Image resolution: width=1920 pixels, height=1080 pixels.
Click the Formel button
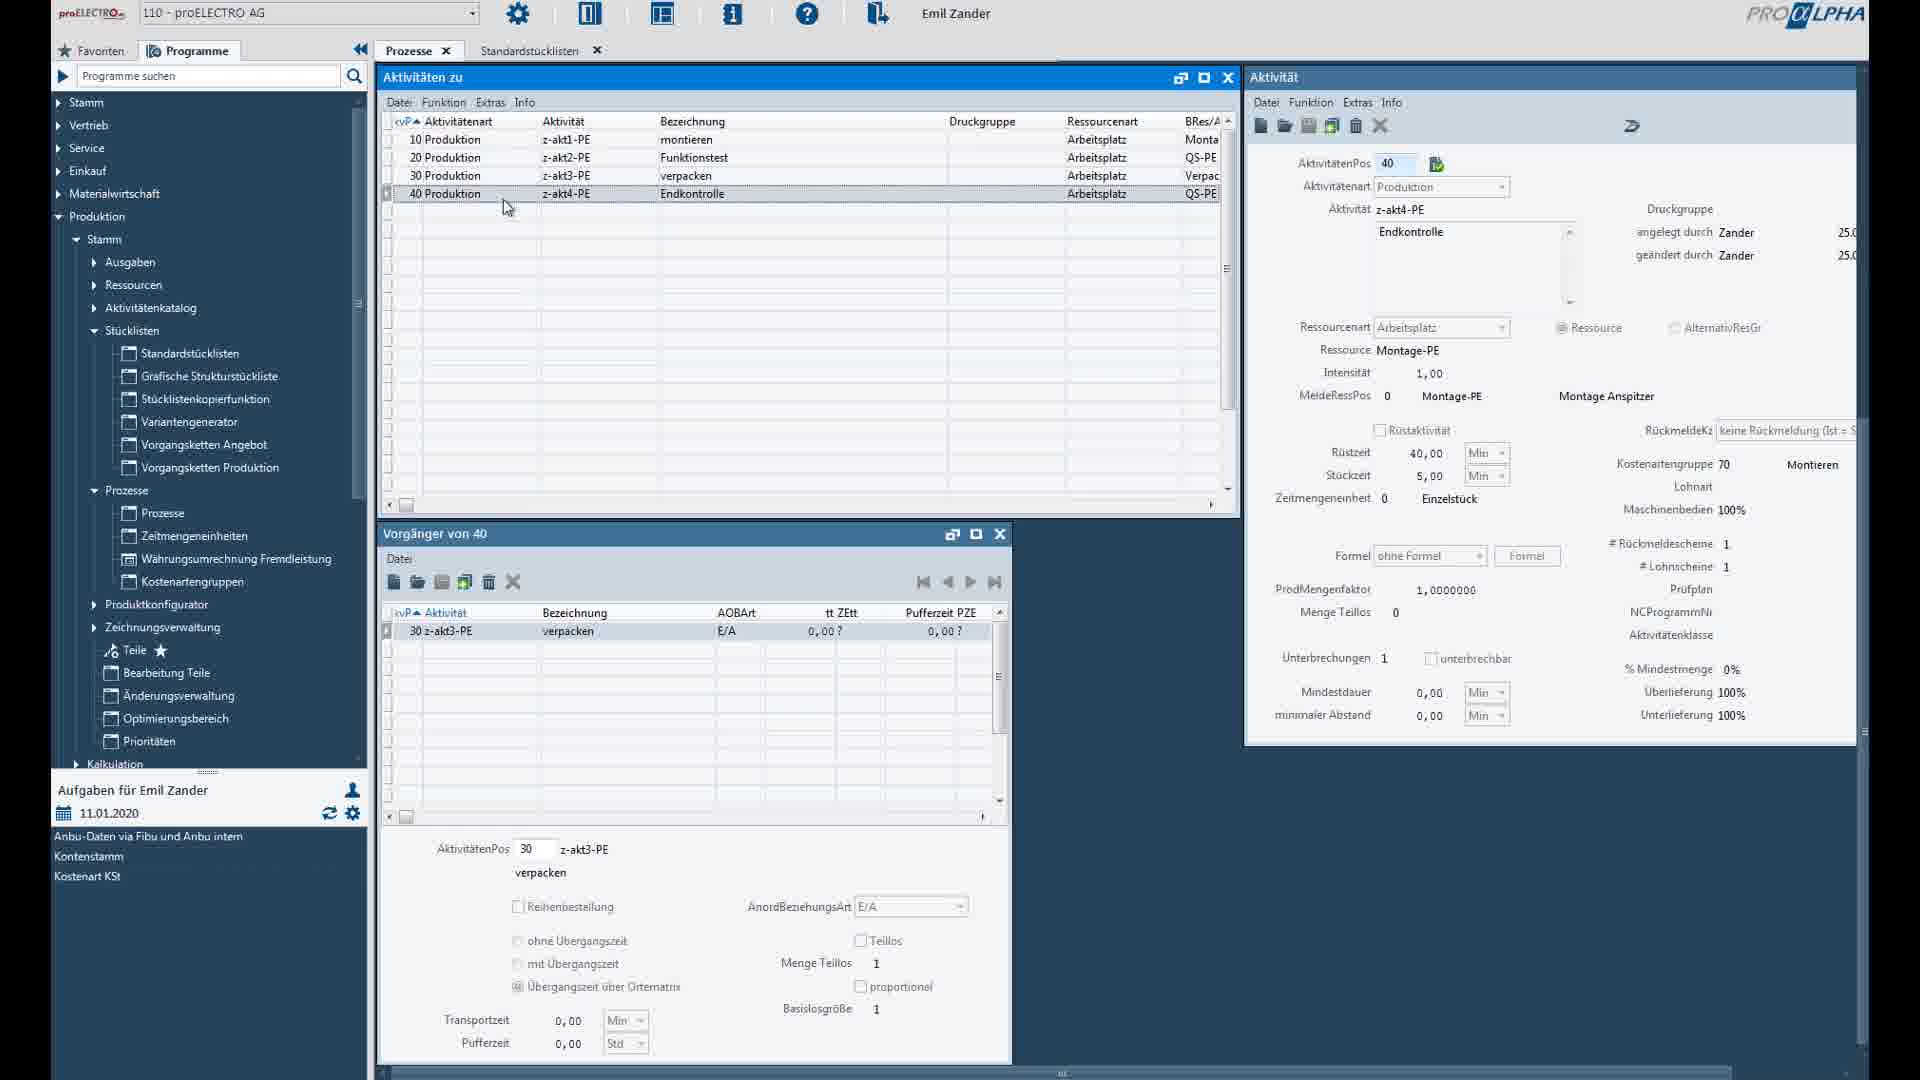click(x=1527, y=556)
